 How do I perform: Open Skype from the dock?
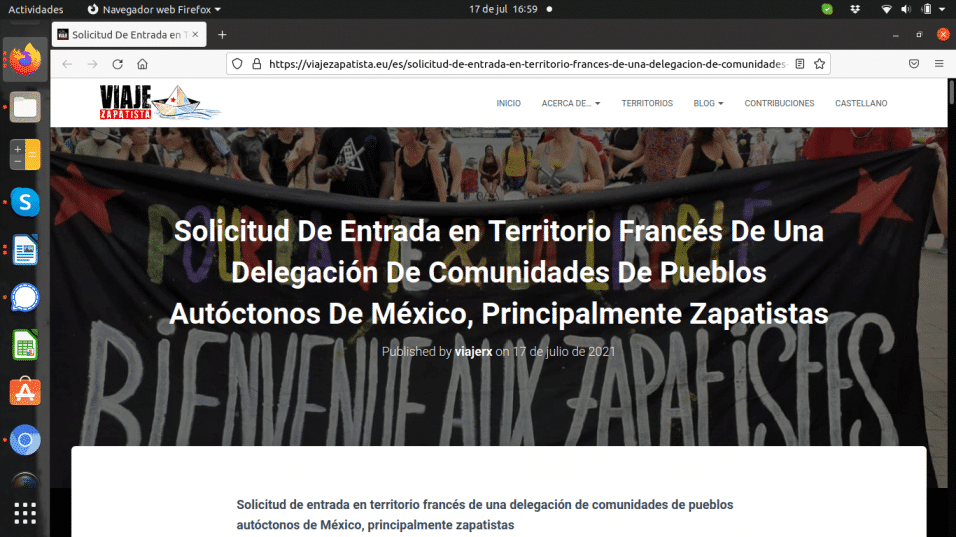(25, 202)
